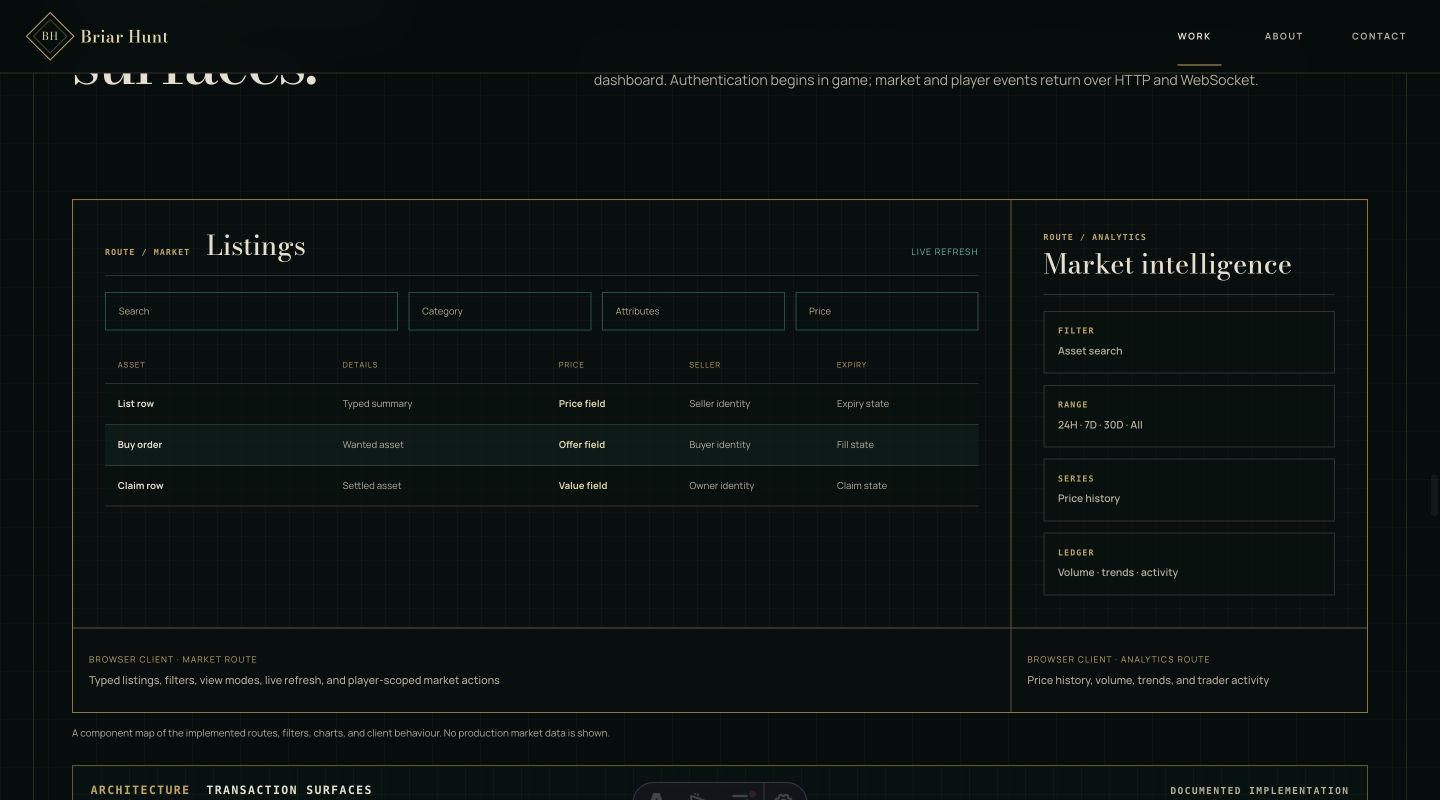The width and height of the screenshot is (1440, 800).
Task: Click the Route / Market breadcrumb label
Action: click(x=147, y=252)
